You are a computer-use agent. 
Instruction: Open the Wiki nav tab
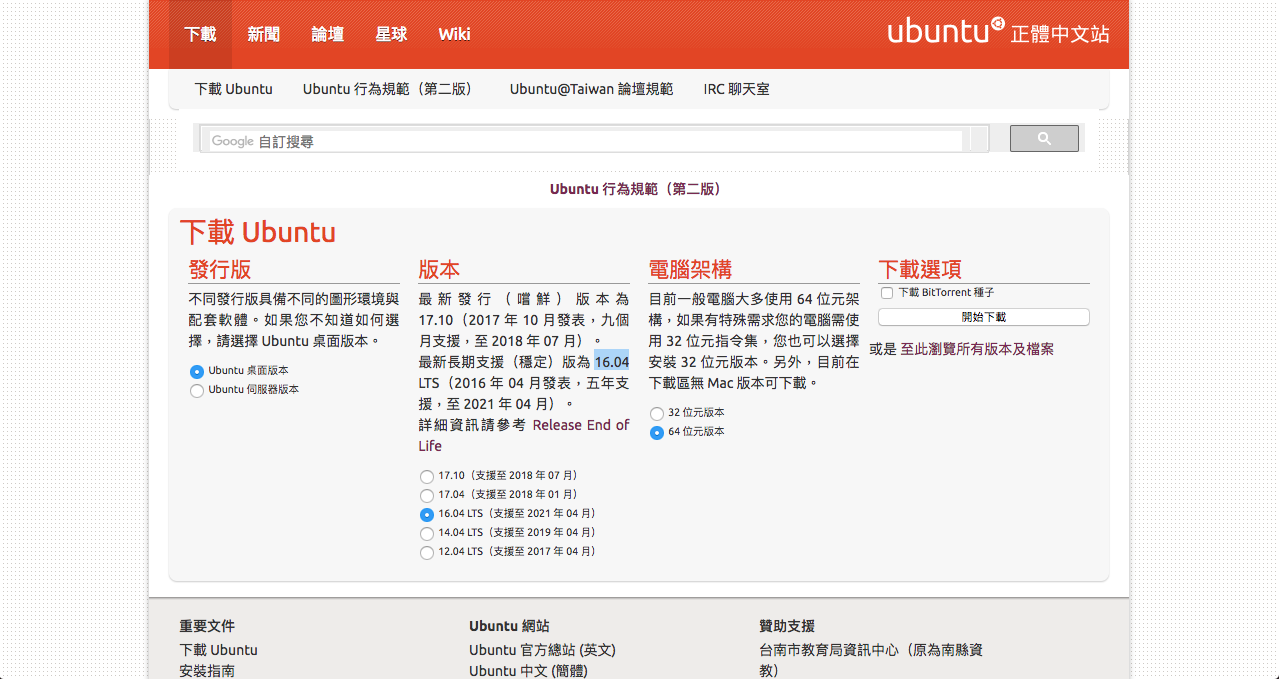(454, 34)
